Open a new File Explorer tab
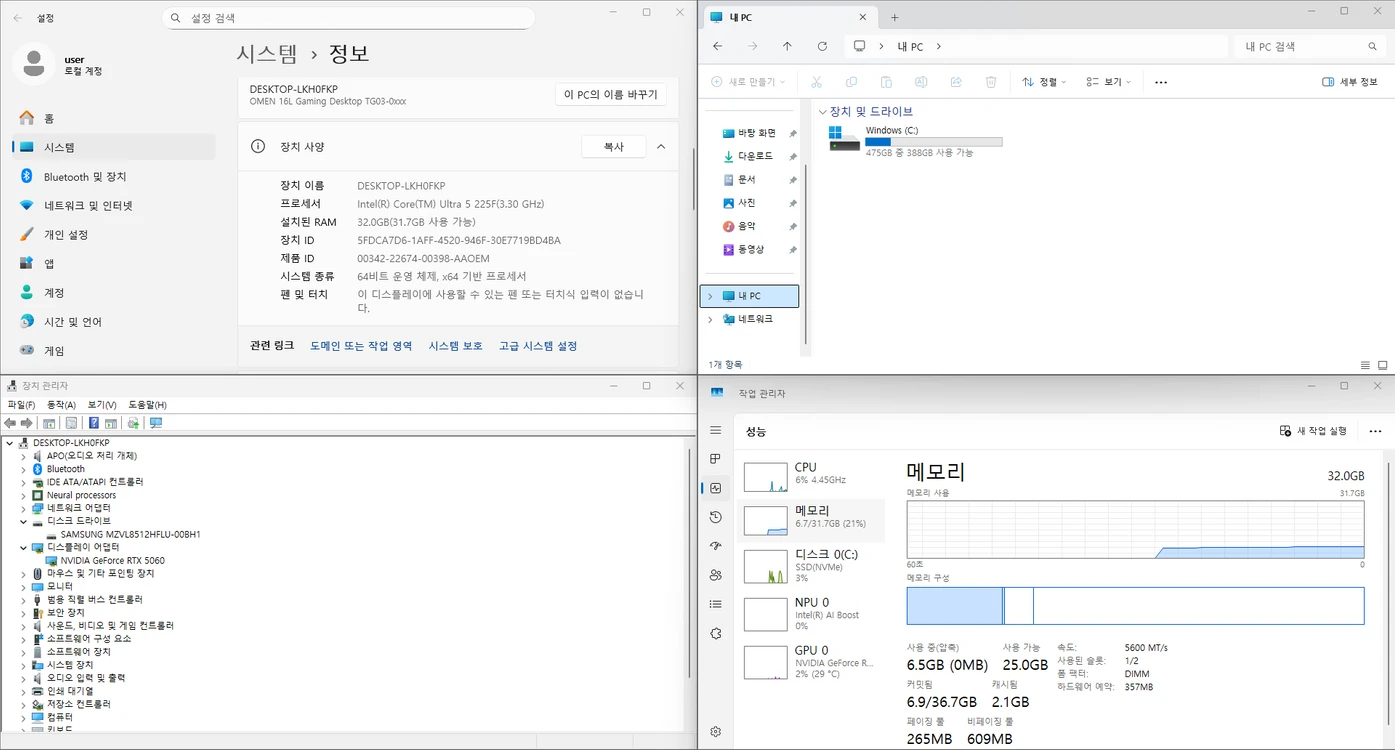Image resolution: width=1395 pixels, height=750 pixels. point(895,17)
